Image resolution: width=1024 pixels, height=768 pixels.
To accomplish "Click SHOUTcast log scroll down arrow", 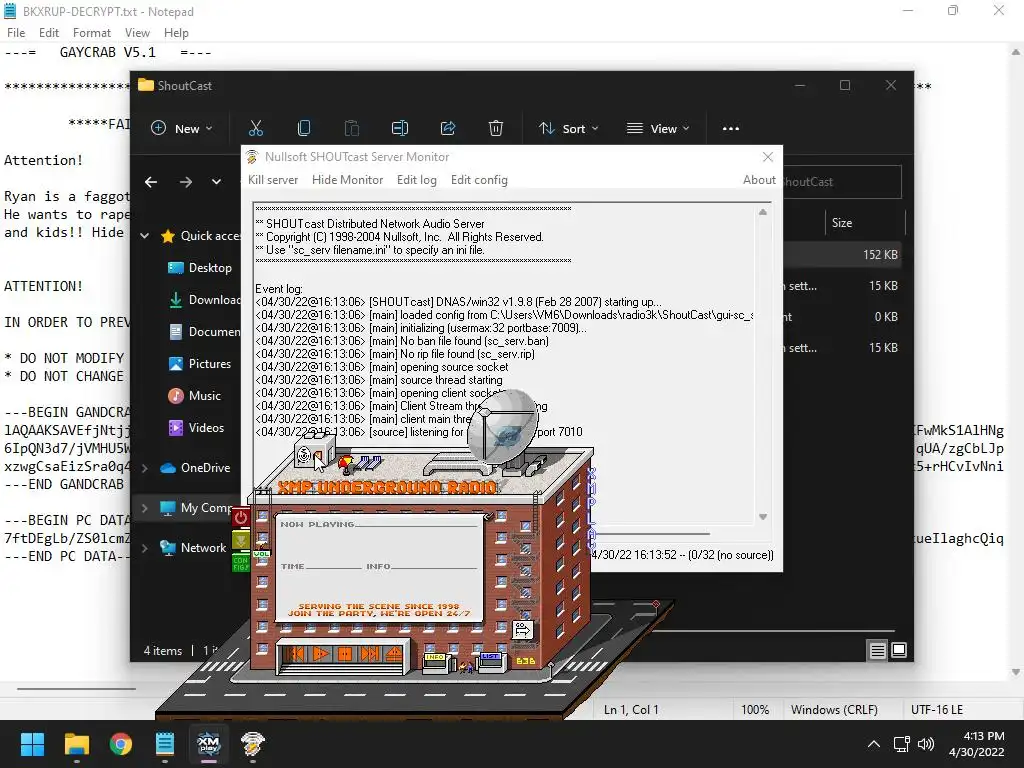I will [x=763, y=517].
